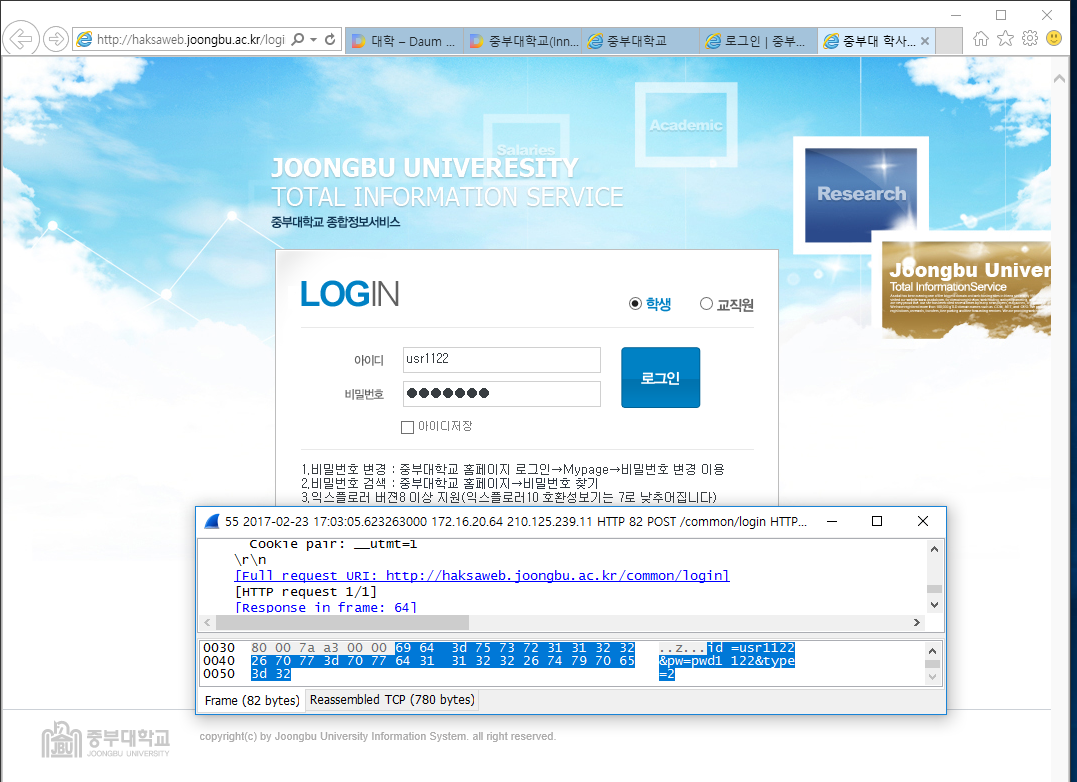Click the address bar search magnifier icon

(x=297, y=40)
